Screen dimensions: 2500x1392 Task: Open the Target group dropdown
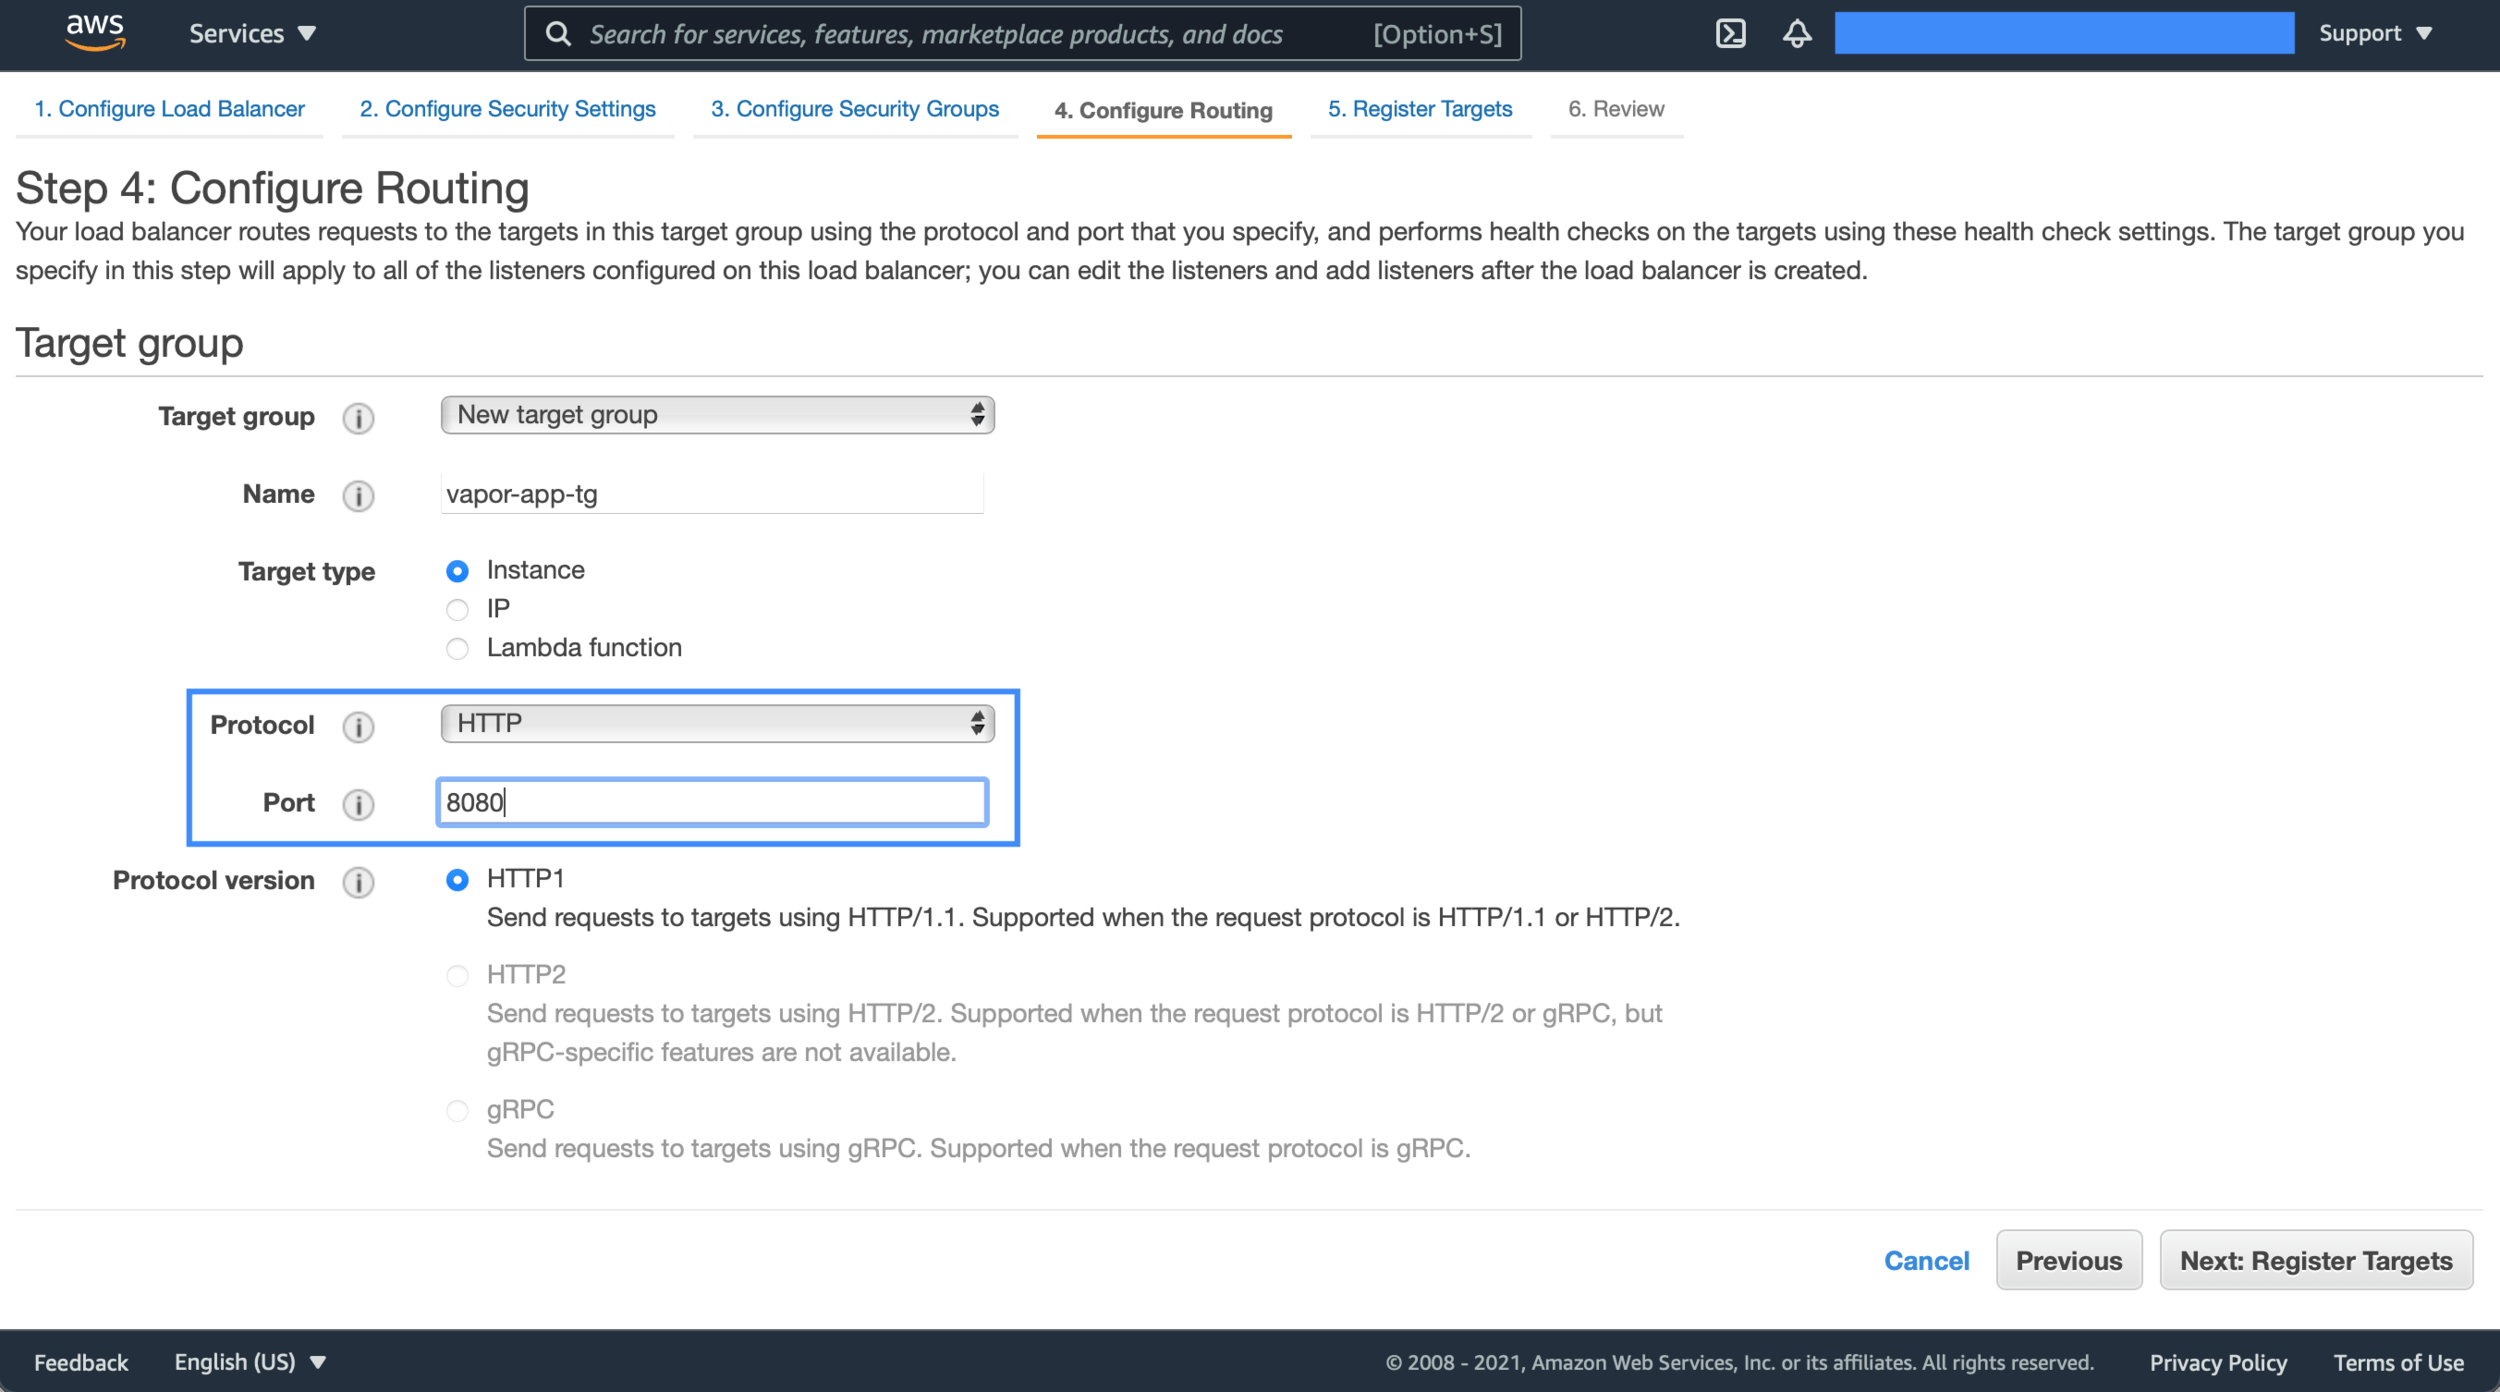(716, 414)
